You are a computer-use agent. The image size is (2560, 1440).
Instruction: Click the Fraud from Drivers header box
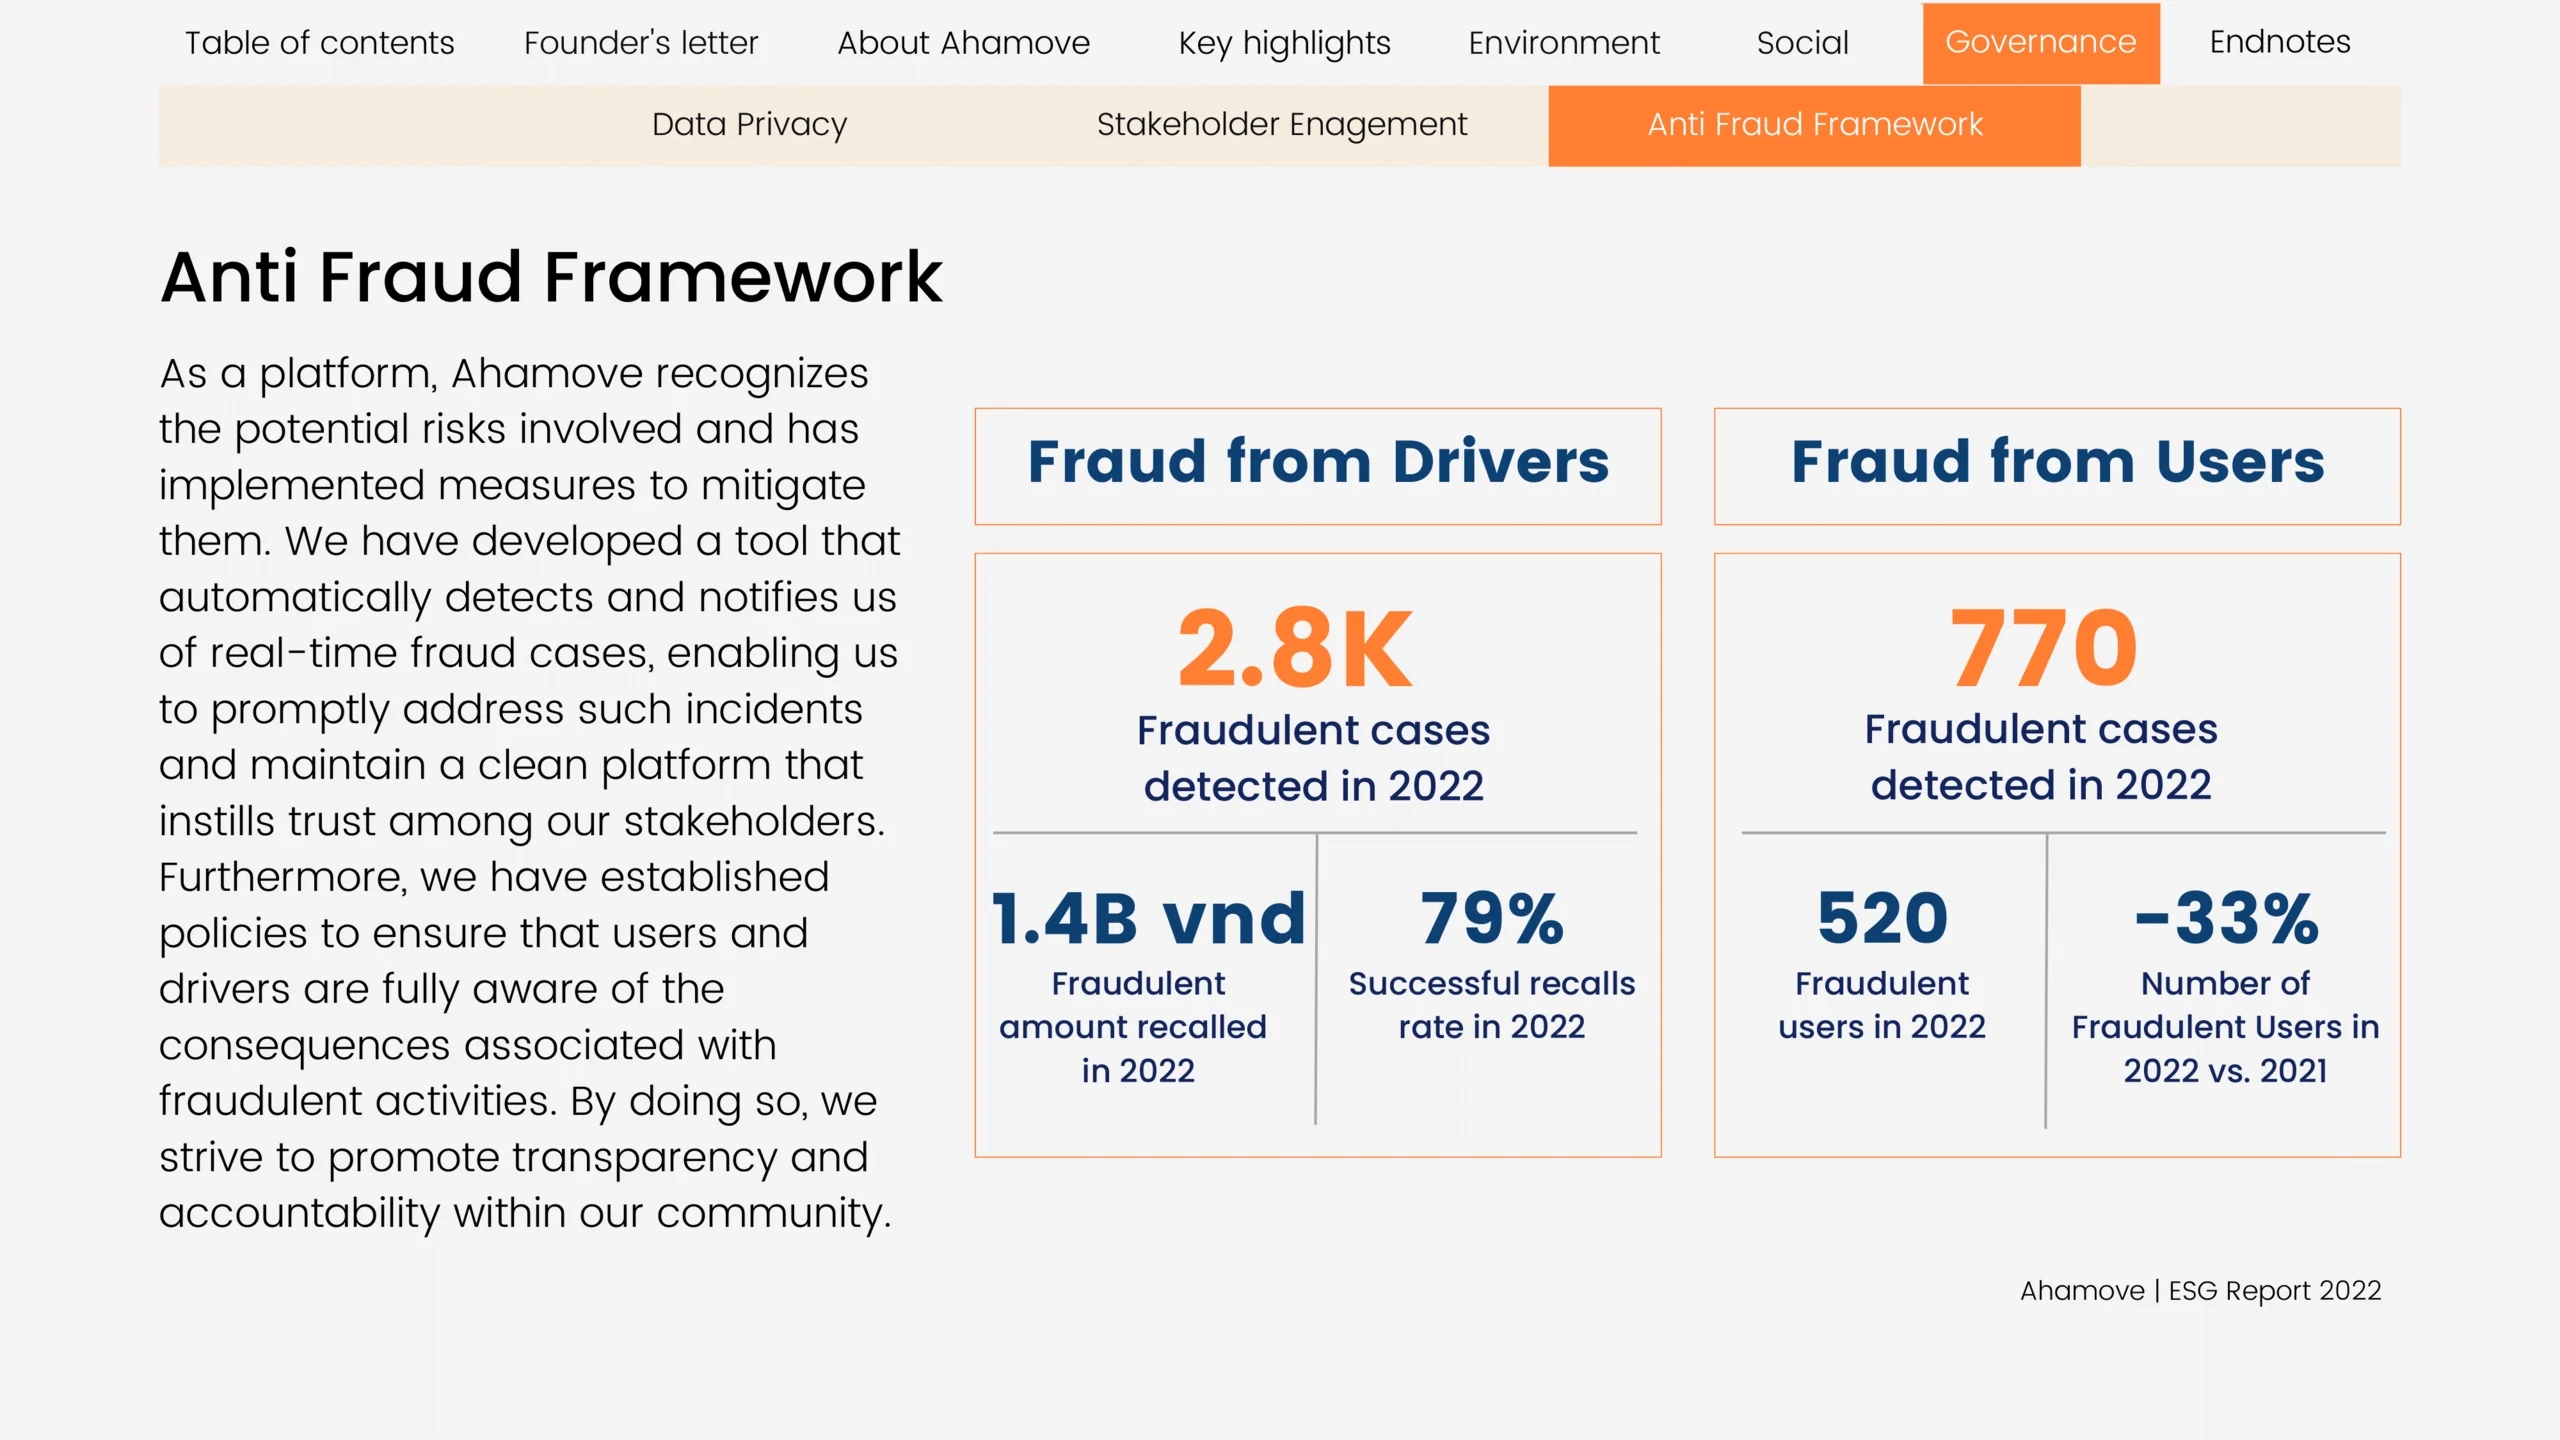(x=1317, y=465)
